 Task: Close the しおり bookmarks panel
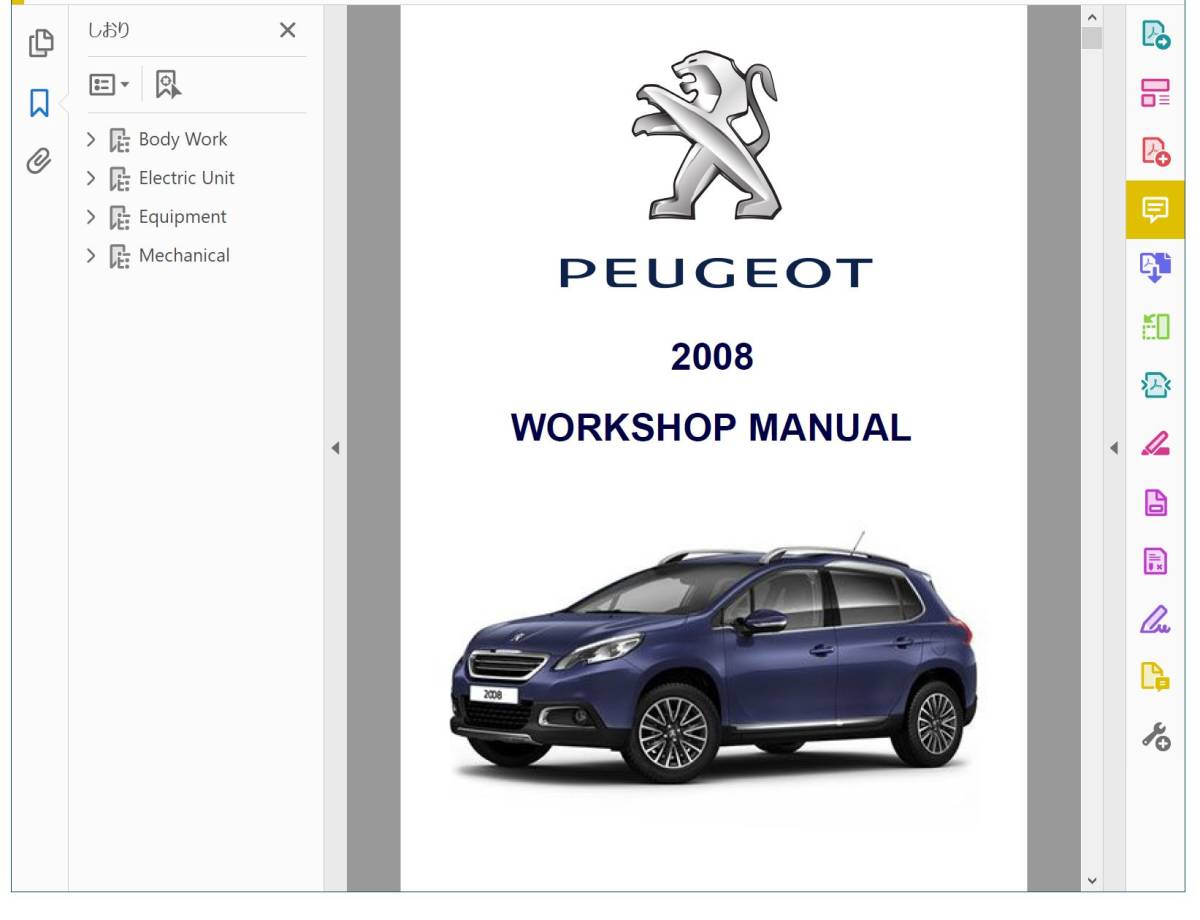click(287, 30)
